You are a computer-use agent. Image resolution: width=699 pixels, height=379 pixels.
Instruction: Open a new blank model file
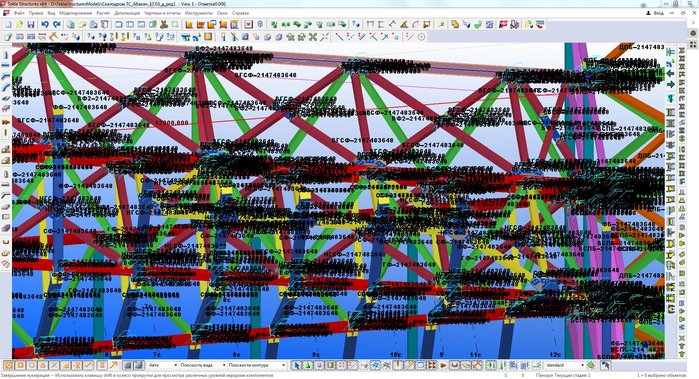point(8,25)
